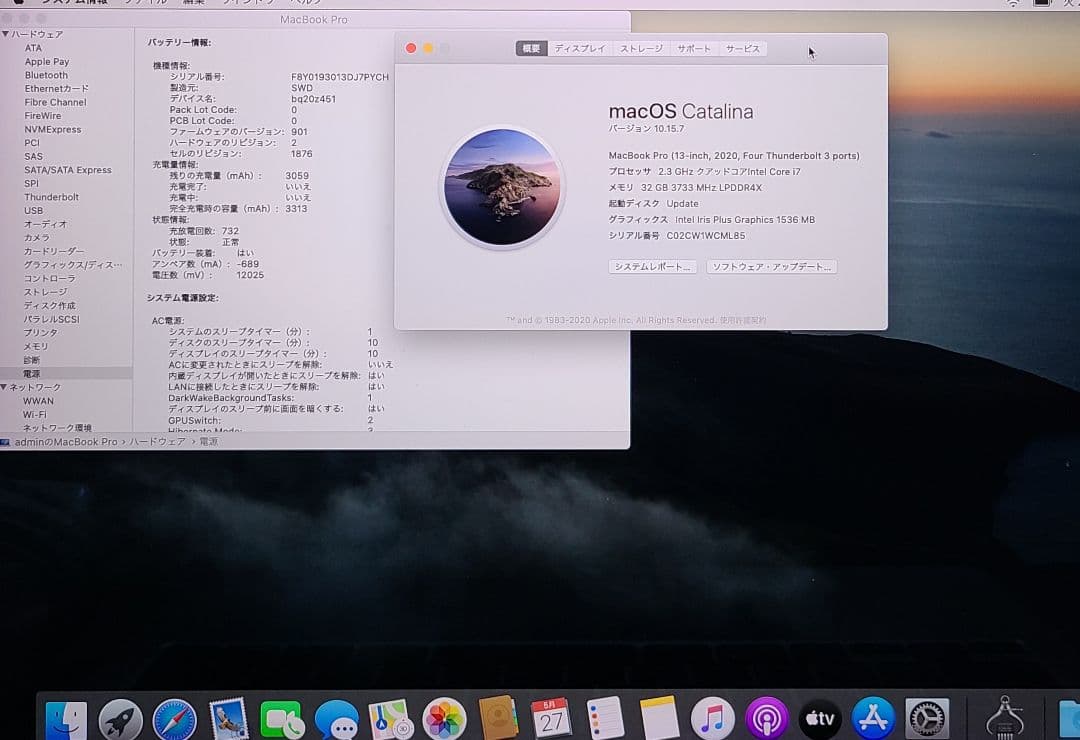Launch the Maps app
The image size is (1080, 740).
pyautogui.click(x=387, y=717)
